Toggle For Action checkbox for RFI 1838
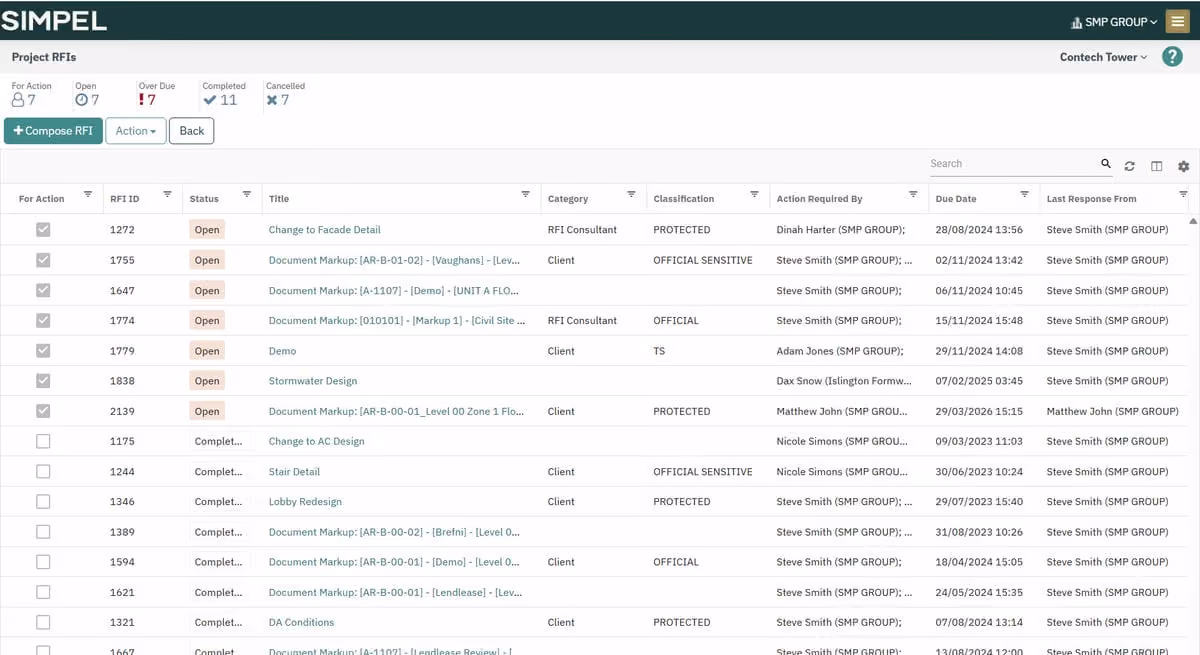 coord(43,381)
